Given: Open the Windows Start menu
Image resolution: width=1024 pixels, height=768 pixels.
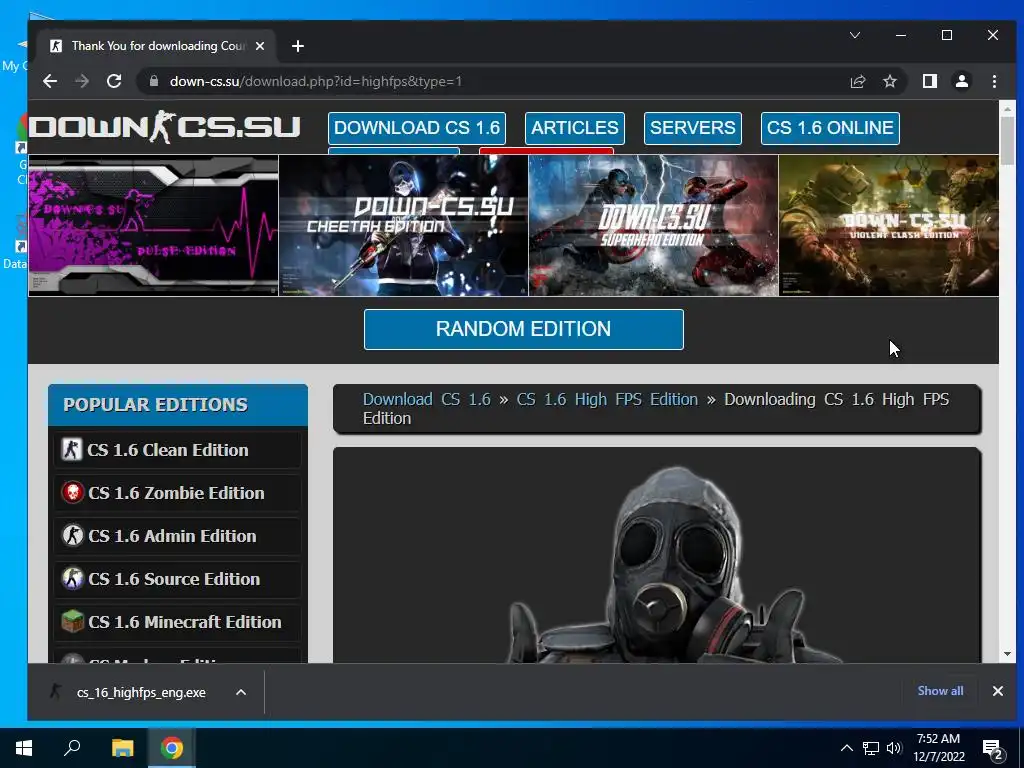Looking at the screenshot, I should (24, 748).
